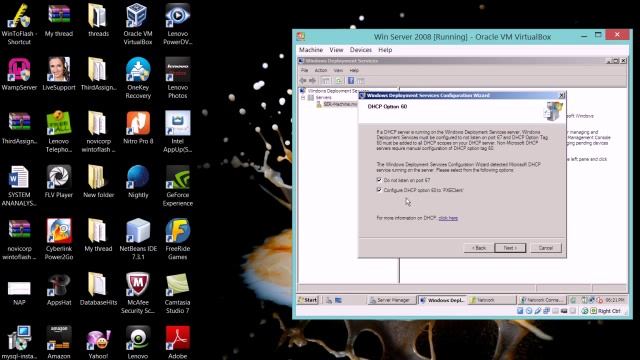Open FreeRide Games desktop icon
The height and width of the screenshot is (360, 640).
coord(178,240)
